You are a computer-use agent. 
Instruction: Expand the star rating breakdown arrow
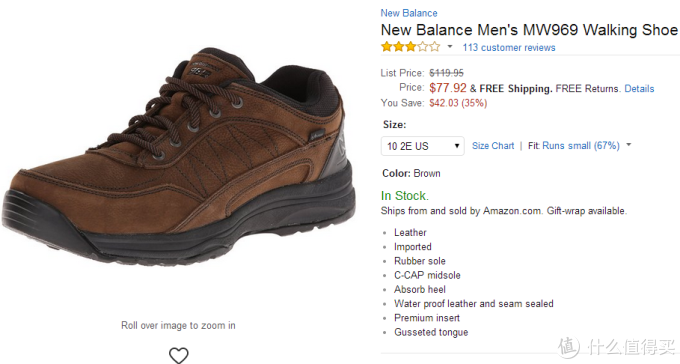point(450,46)
